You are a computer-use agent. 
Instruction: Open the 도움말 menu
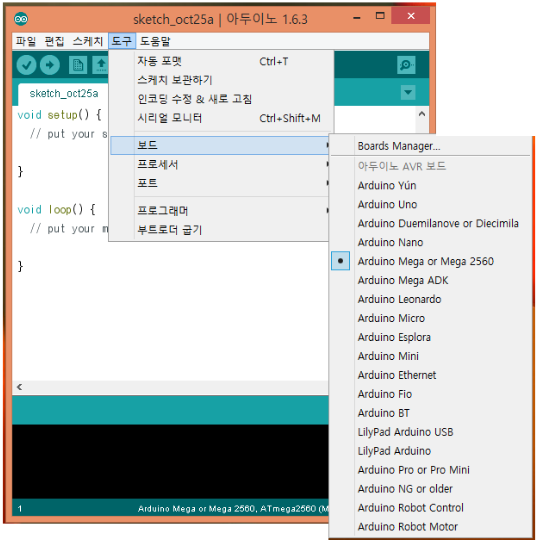pos(155,41)
